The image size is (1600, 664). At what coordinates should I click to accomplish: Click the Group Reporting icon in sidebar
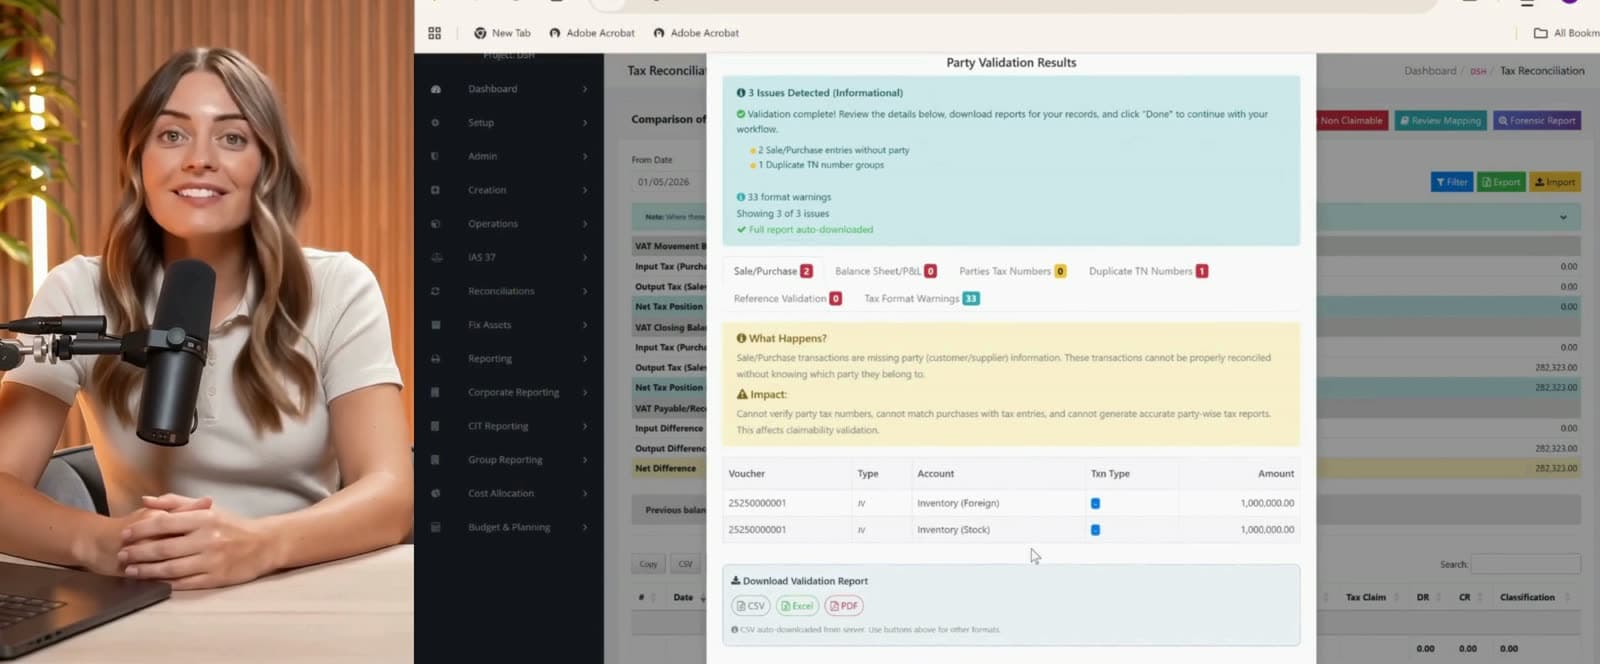click(x=435, y=460)
